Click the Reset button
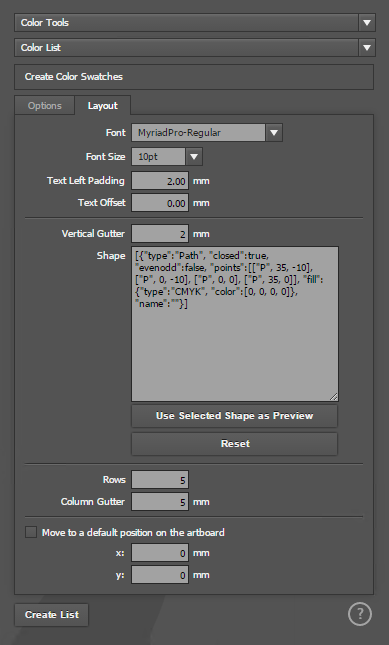Viewport: 389px width, 645px height. click(x=234, y=444)
